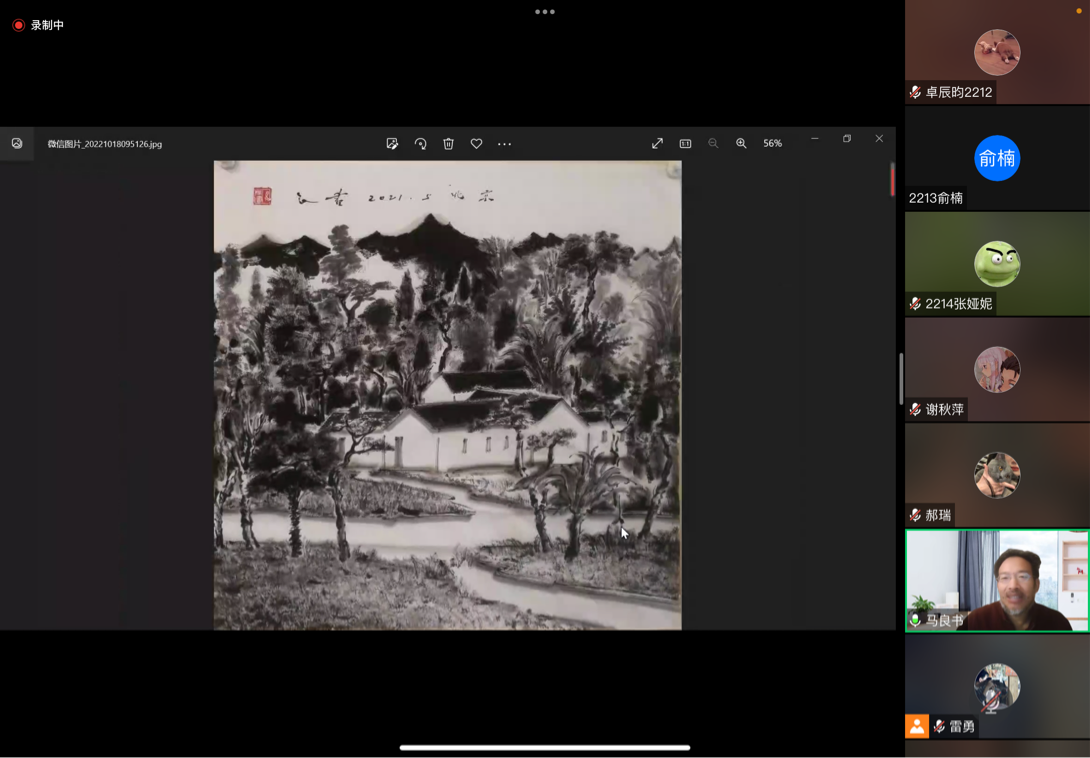Click the Photos app icon beside the filename
1090x758 pixels.
17,143
